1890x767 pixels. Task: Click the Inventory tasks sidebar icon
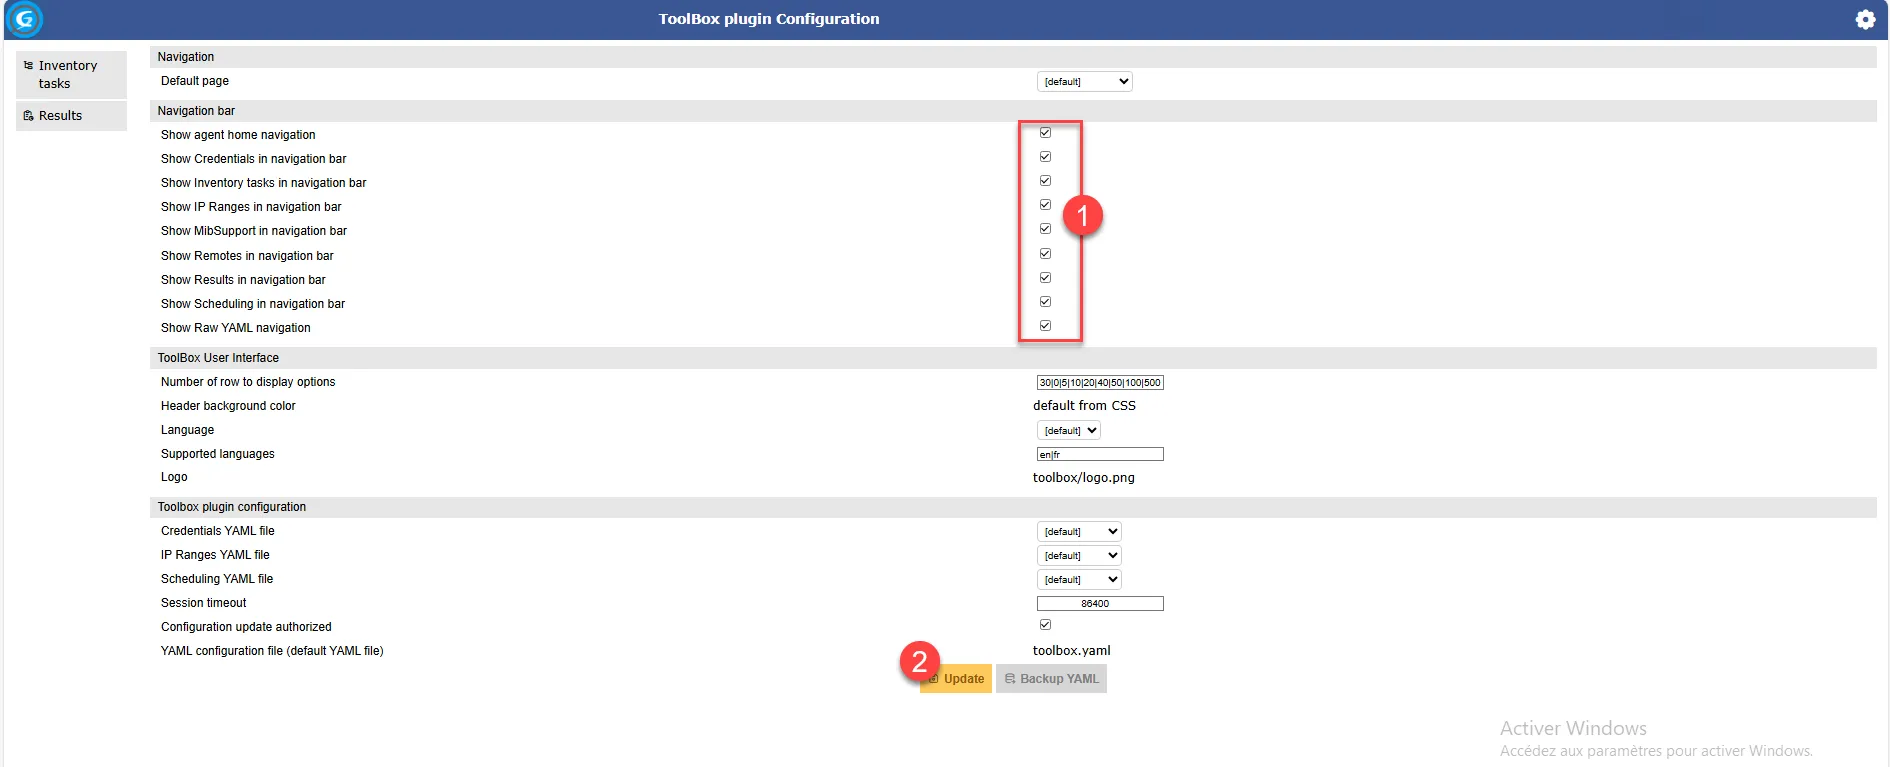pyautogui.click(x=28, y=66)
